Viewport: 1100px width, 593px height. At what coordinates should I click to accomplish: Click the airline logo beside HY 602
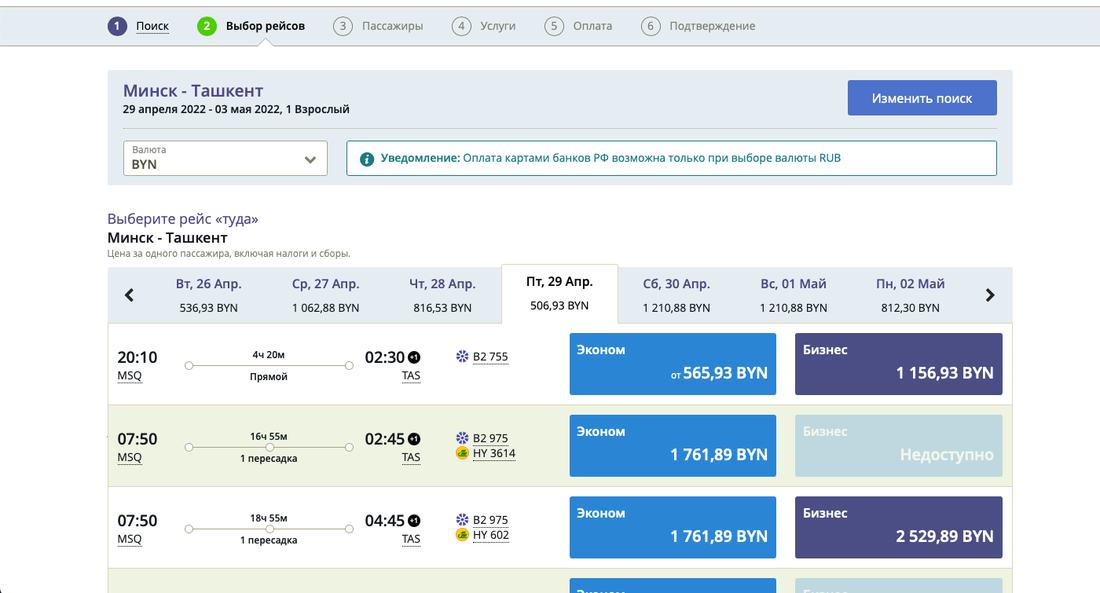(462, 535)
